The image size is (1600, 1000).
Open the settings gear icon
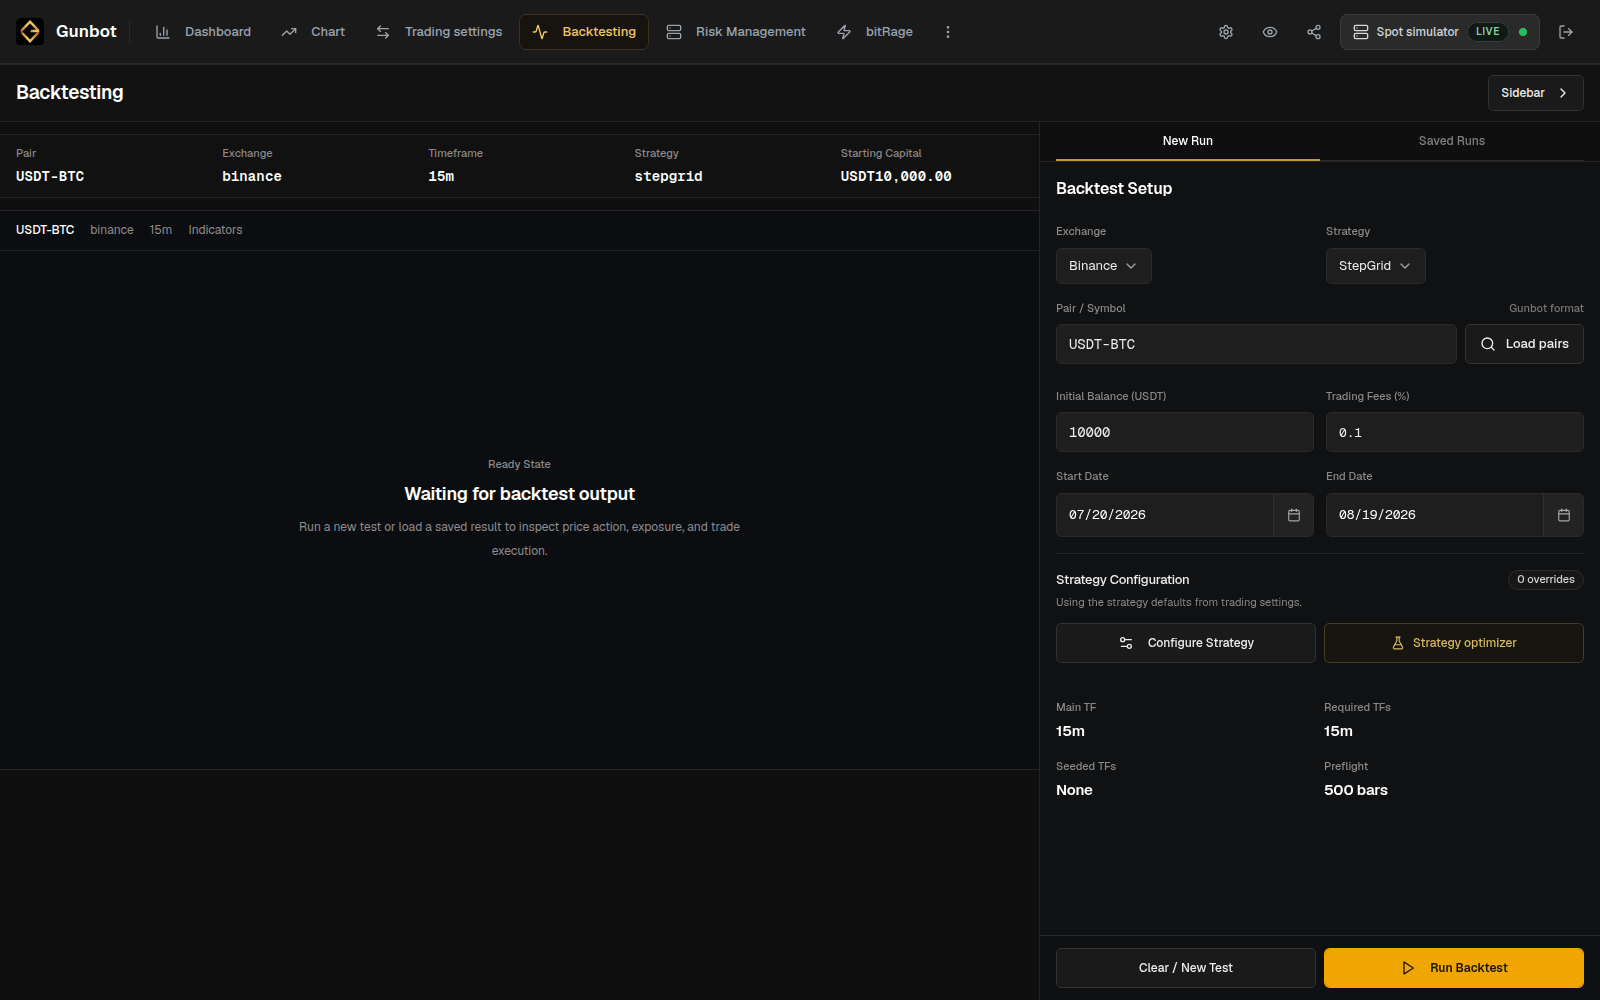pos(1226,32)
